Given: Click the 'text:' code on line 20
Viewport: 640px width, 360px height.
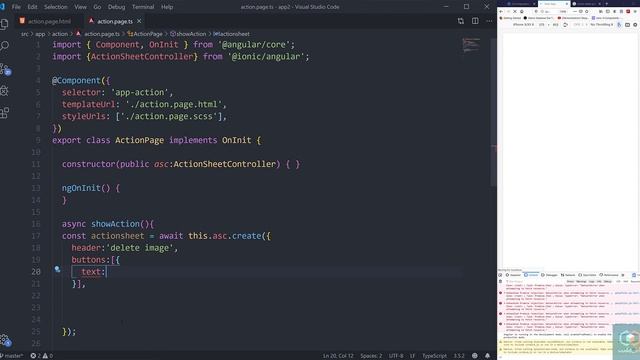Looking at the screenshot, I should click(93, 272).
